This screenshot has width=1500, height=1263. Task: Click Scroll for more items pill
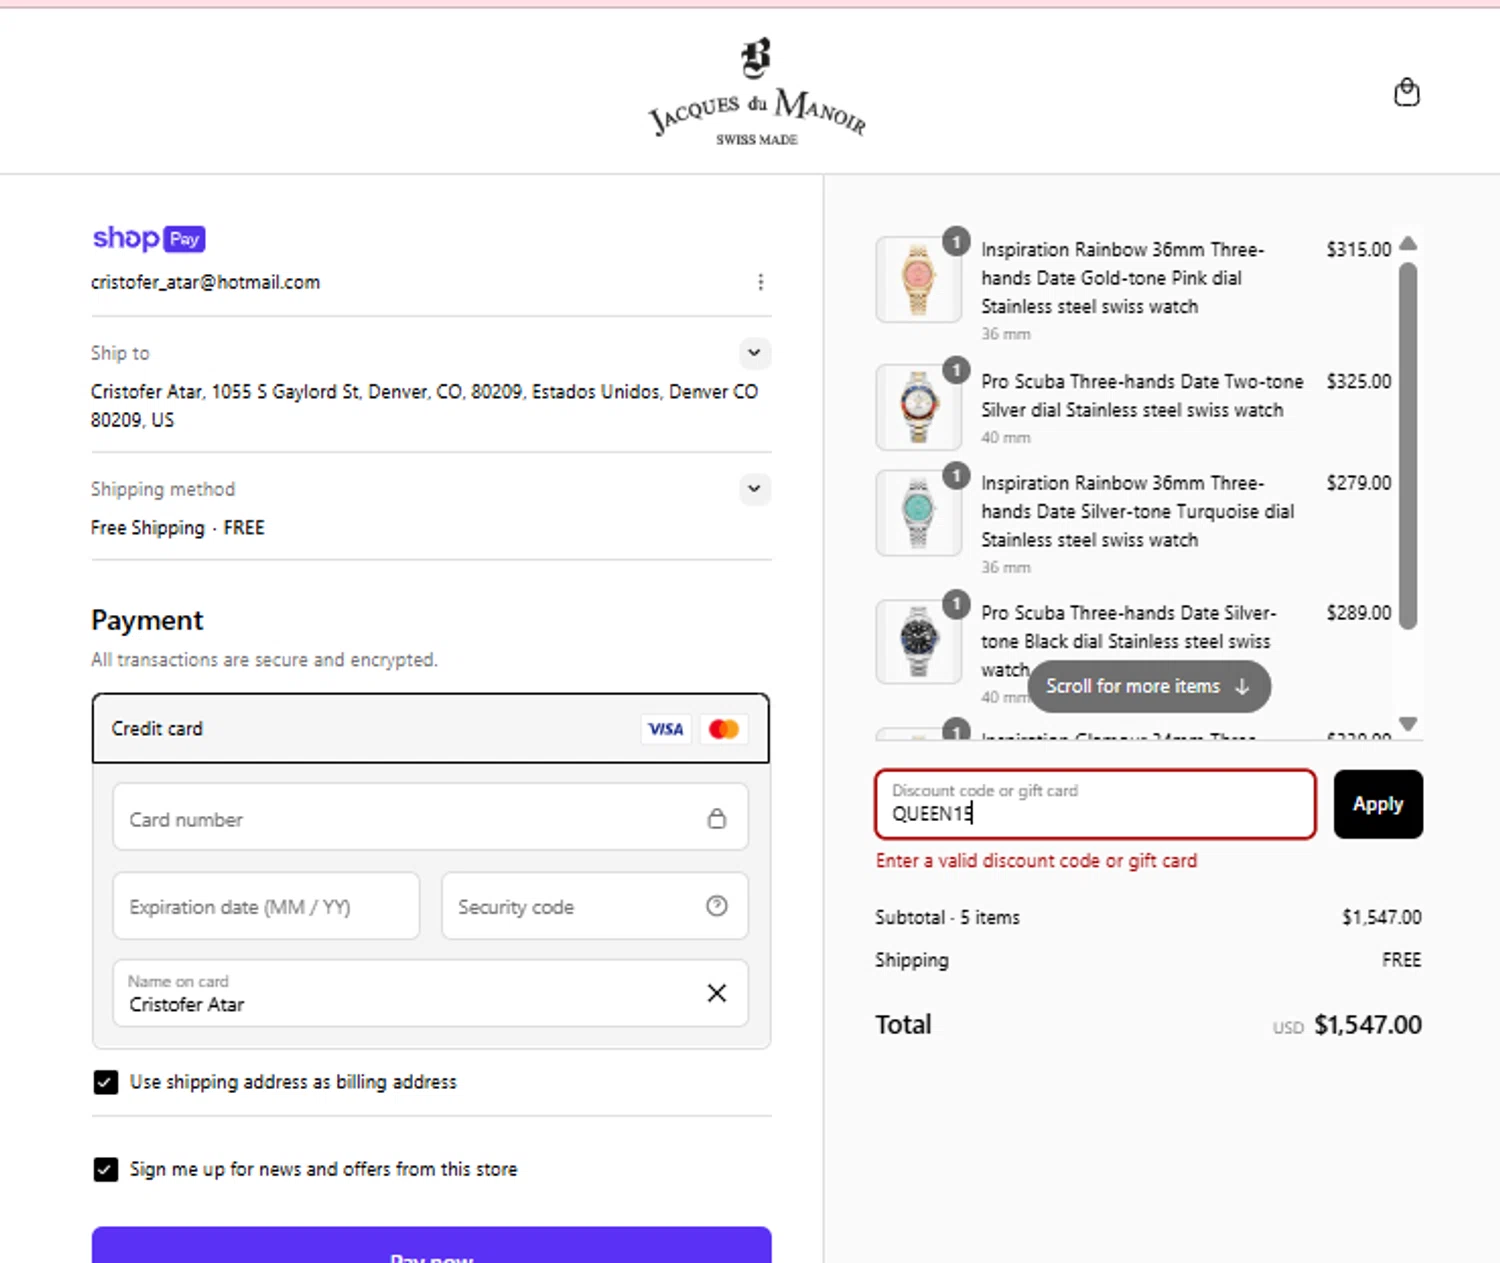[1149, 686]
